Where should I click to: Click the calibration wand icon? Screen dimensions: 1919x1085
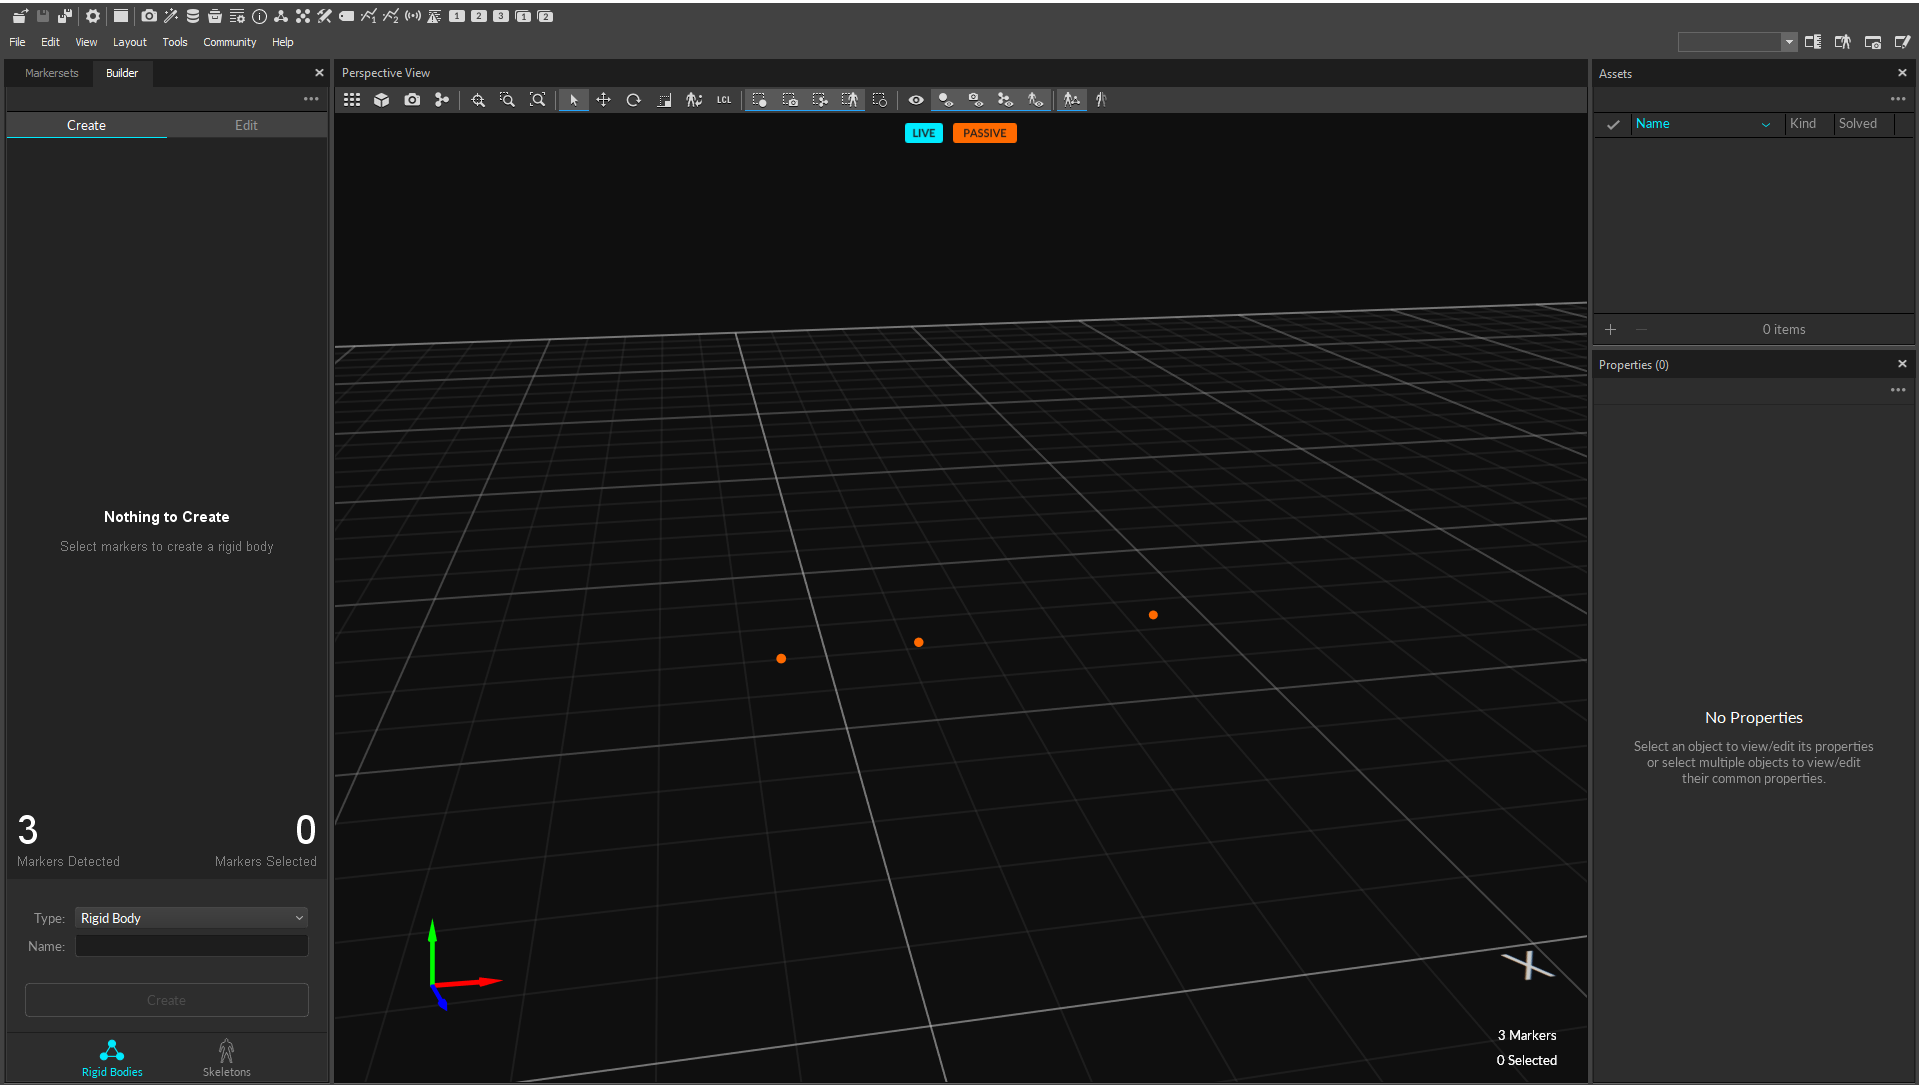(x=171, y=16)
